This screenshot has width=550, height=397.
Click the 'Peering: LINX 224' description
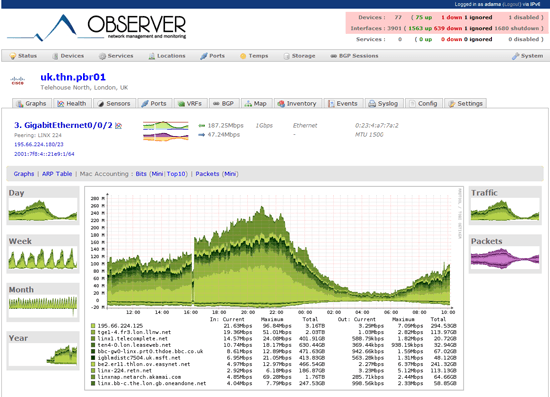(38, 135)
